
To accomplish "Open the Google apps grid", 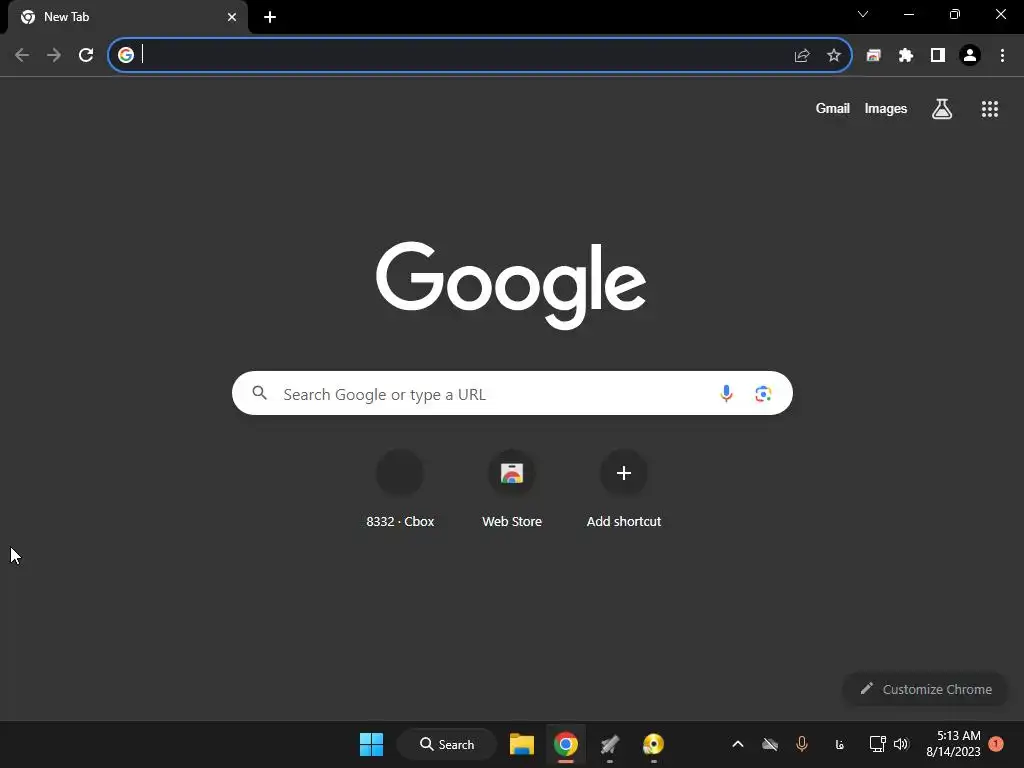I will click(x=990, y=109).
